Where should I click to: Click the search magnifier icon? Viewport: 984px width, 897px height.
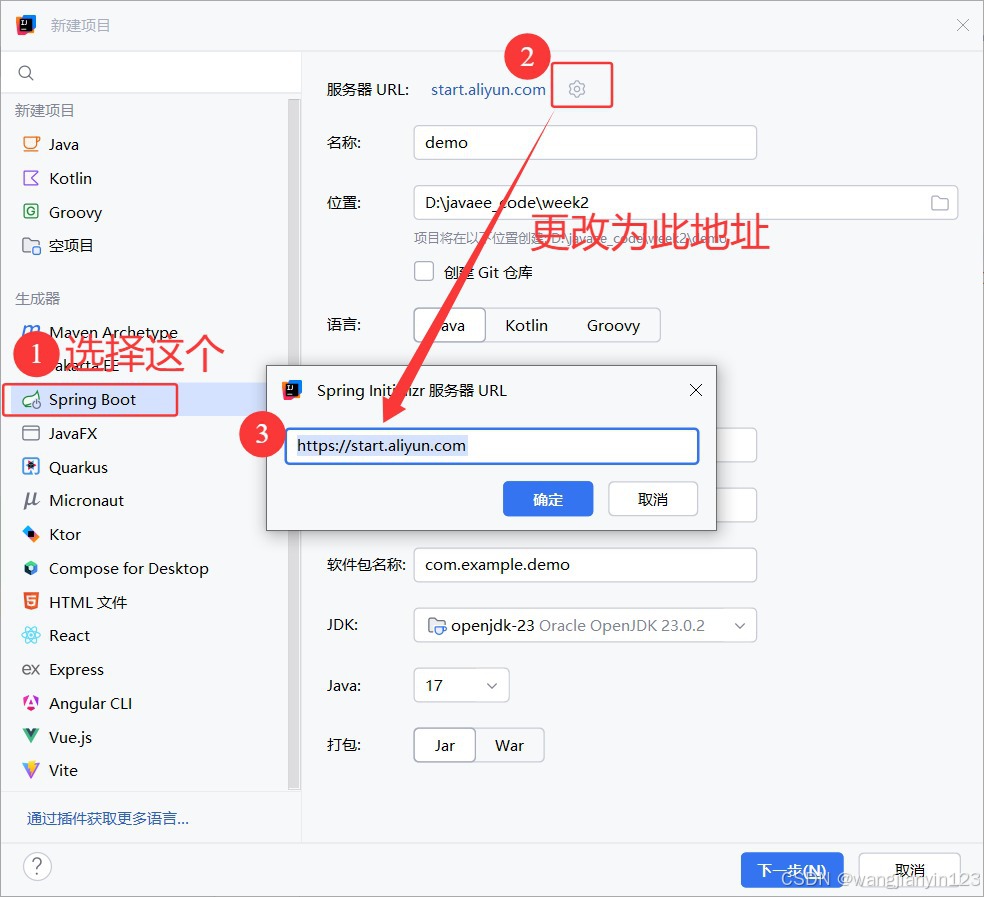[x=26, y=73]
